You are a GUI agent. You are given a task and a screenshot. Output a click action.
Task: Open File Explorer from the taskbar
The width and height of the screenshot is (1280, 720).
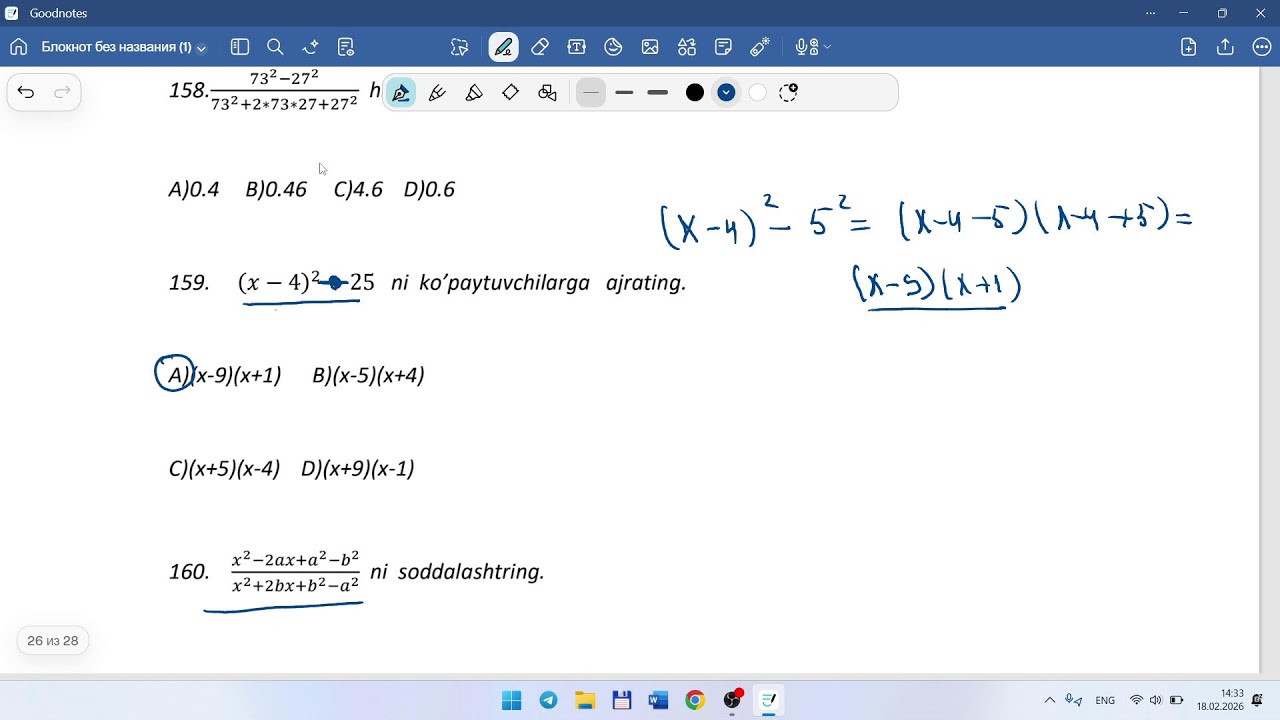pos(585,700)
